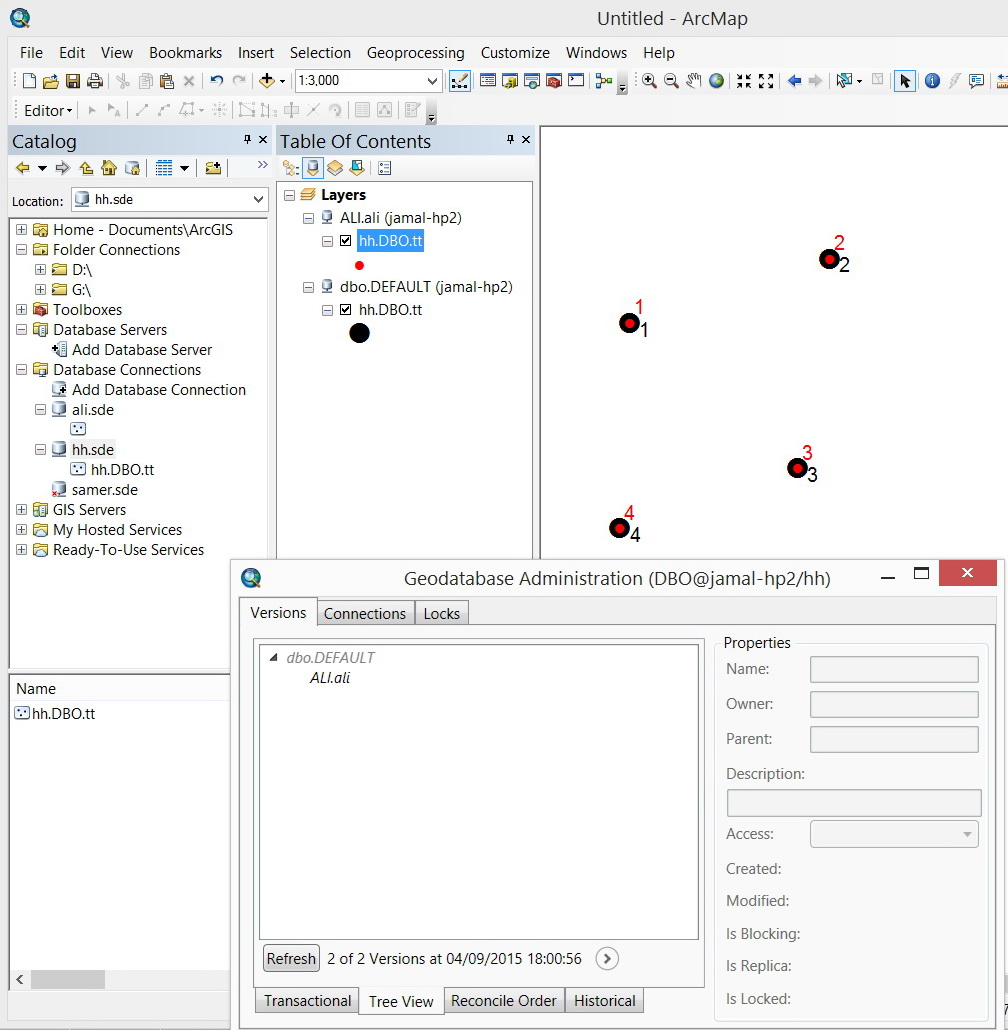Expand the Toolboxes node in Catalog
Screen dimensions: 1008x1030
click(x=22, y=309)
